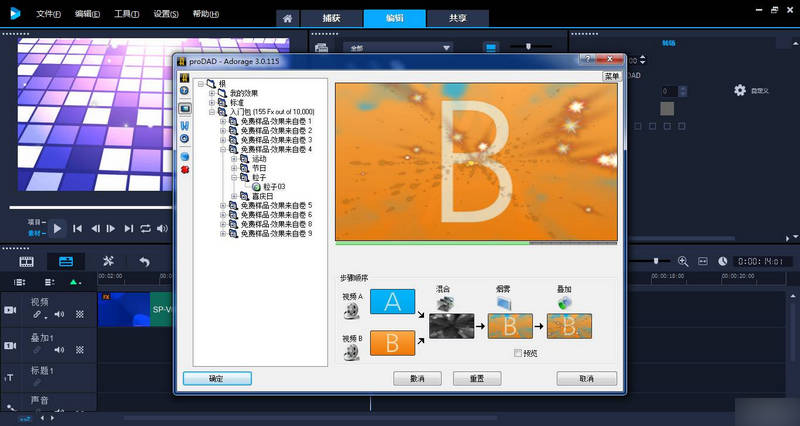The image size is (800, 426).
Task: Toggle track transparency on the 叠加1 track
Action: tap(80, 350)
